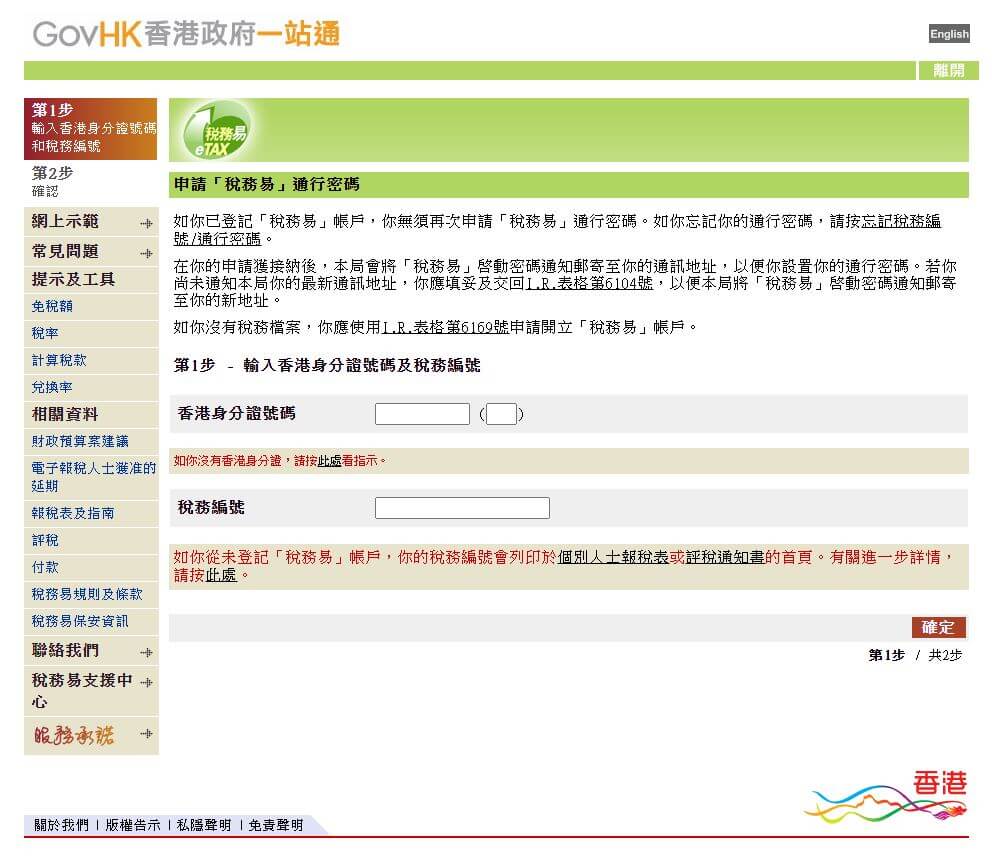The image size is (1004, 865).
Task: Open the 報稅表及指南 link
Action: pyautogui.click(x=73, y=513)
